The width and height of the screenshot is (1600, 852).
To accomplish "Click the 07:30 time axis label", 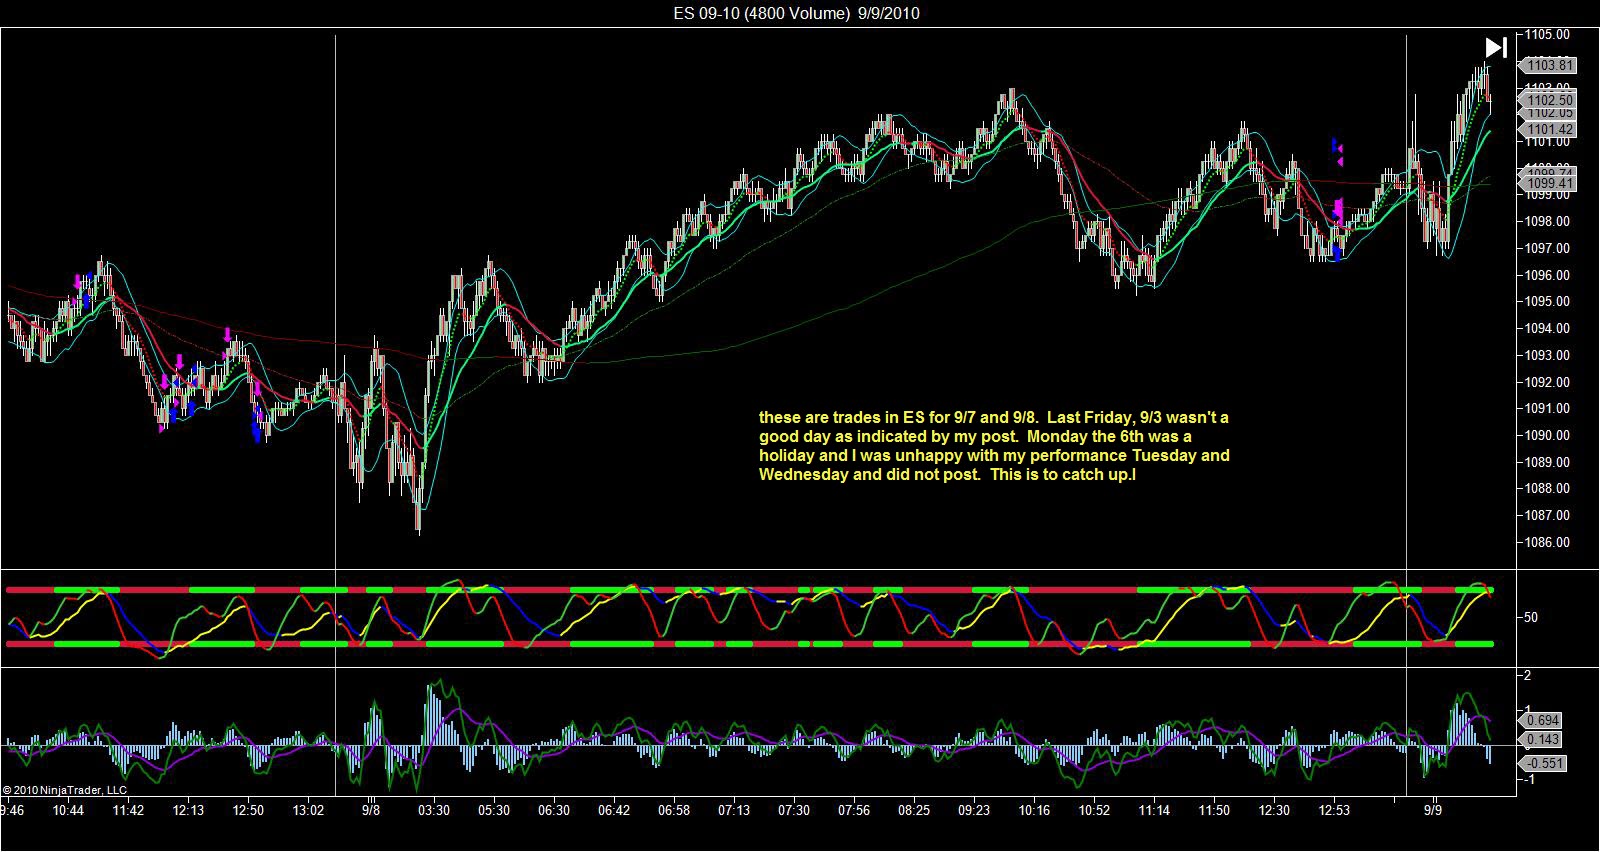I will tap(794, 810).
